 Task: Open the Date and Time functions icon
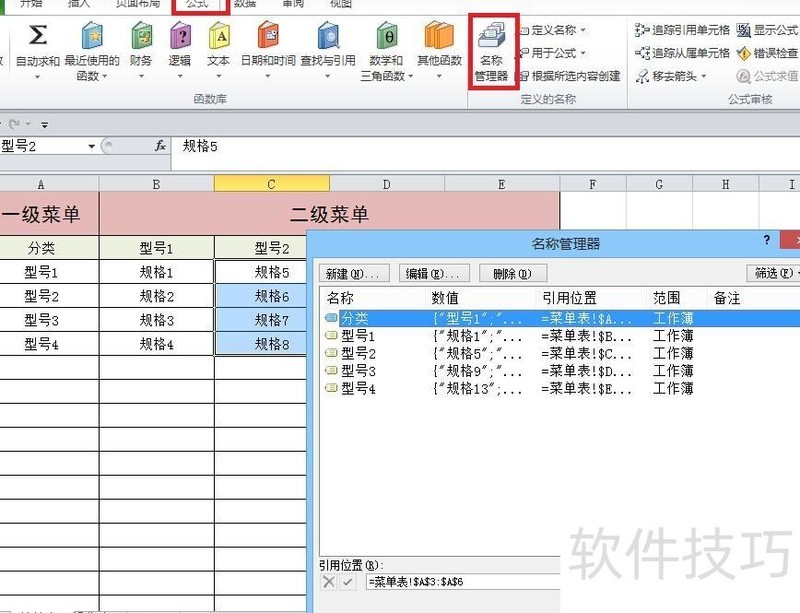pos(268,36)
